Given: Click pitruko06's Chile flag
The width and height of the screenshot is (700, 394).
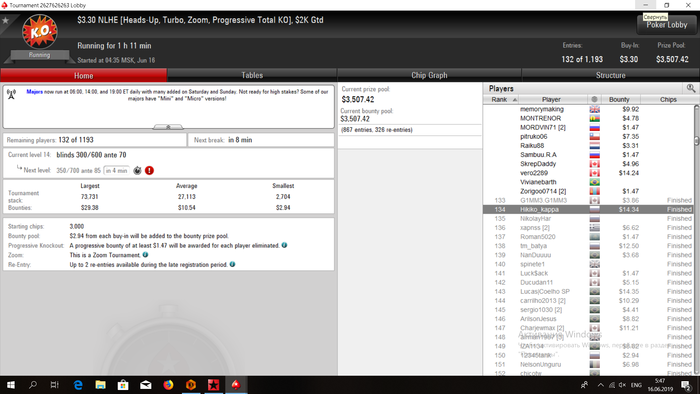Looking at the screenshot, I should pos(595,137).
